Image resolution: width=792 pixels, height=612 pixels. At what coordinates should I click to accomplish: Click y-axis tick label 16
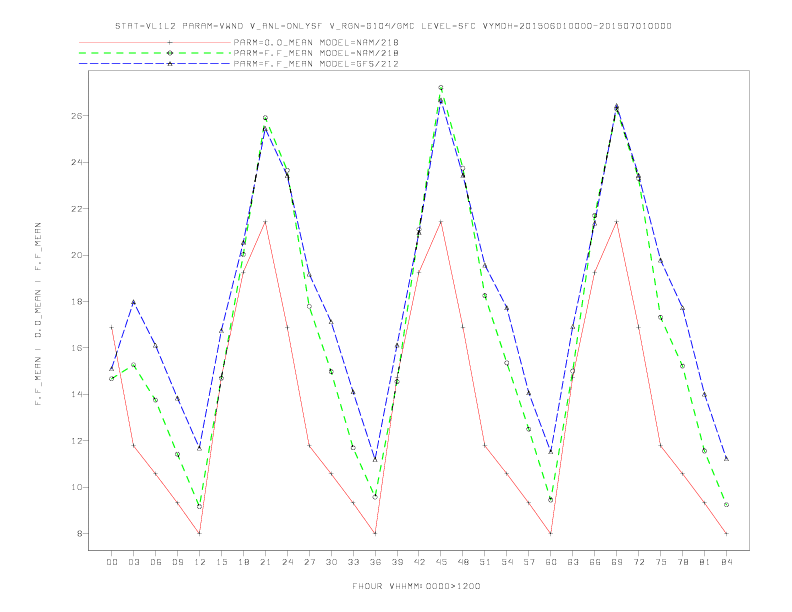coord(76,348)
